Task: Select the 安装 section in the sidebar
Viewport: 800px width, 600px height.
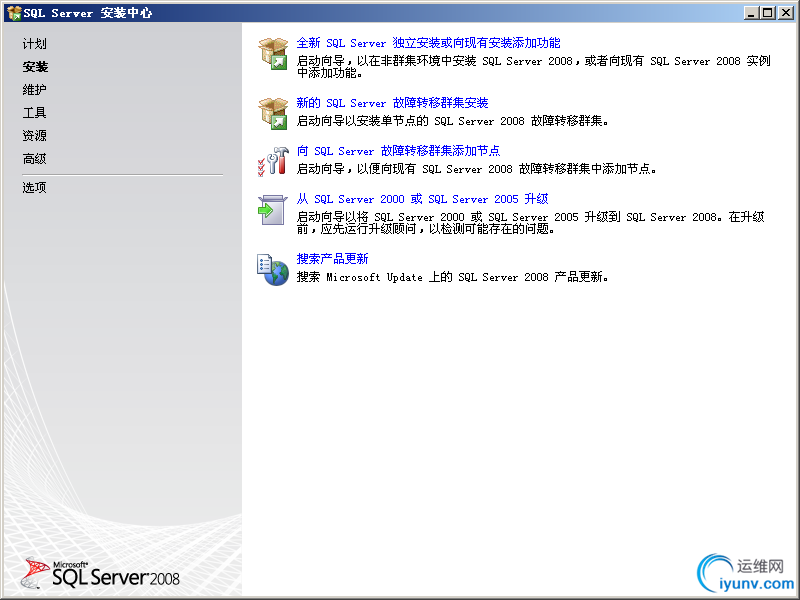Action: click(35, 67)
